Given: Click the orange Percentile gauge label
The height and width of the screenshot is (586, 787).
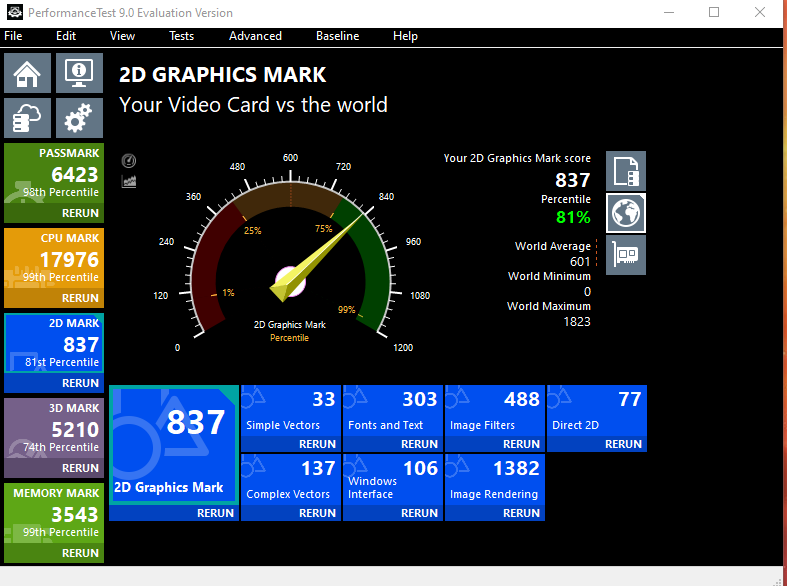Looking at the screenshot, I should [289, 338].
